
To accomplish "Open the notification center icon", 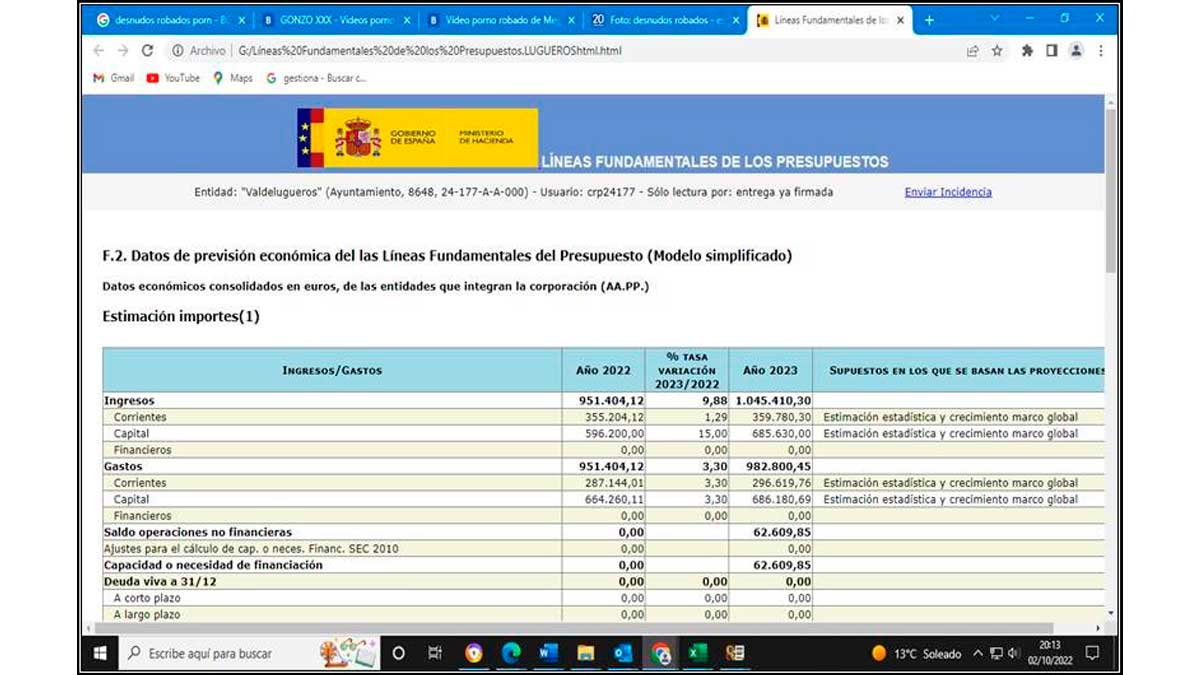I will [x=1092, y=653].
